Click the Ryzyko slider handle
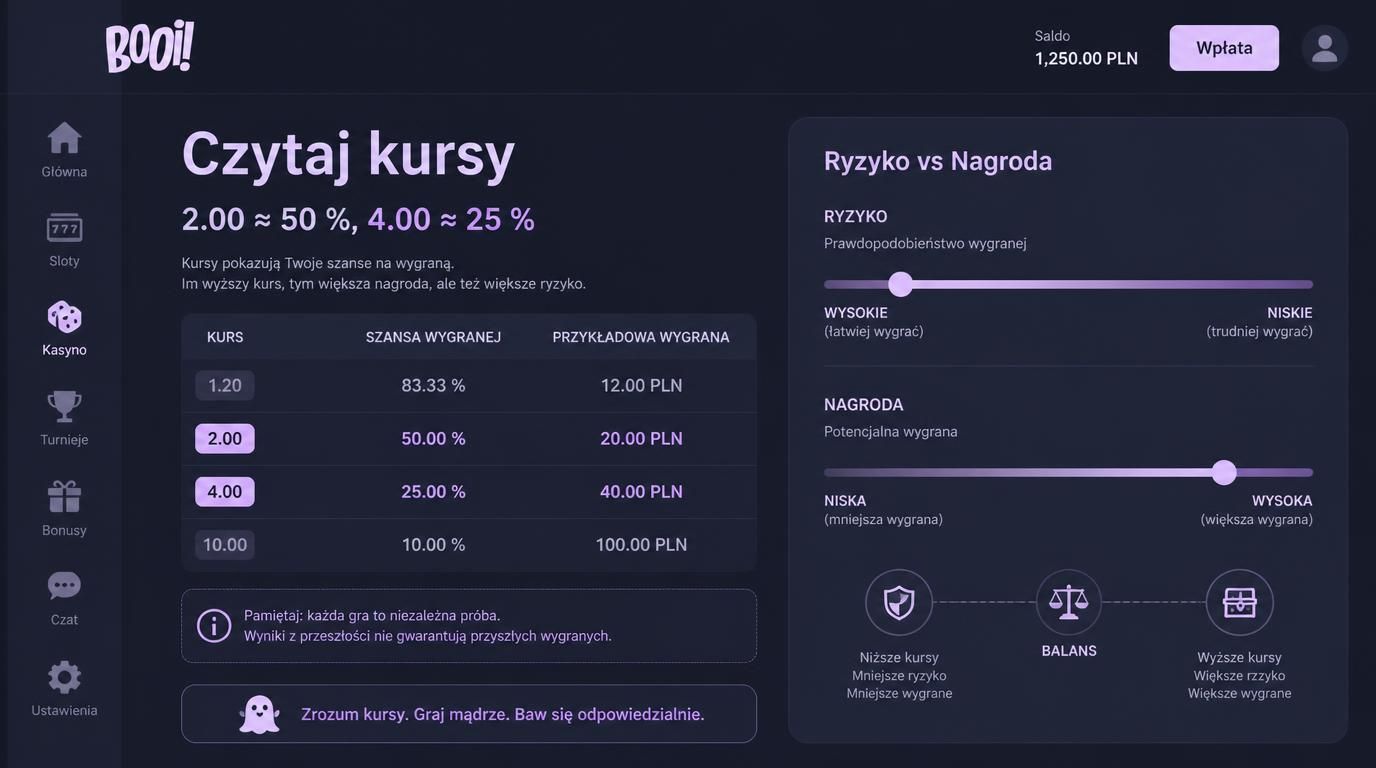The image size is (1376, 768). click(x=901, y=284)
